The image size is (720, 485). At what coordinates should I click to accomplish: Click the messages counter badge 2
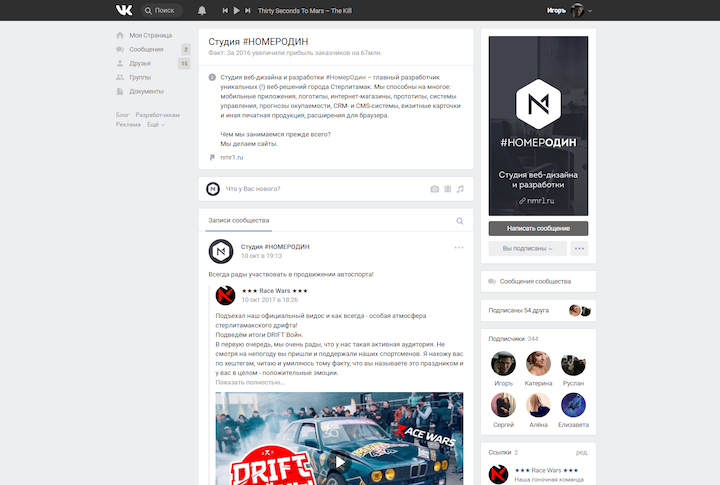(186, 49)
